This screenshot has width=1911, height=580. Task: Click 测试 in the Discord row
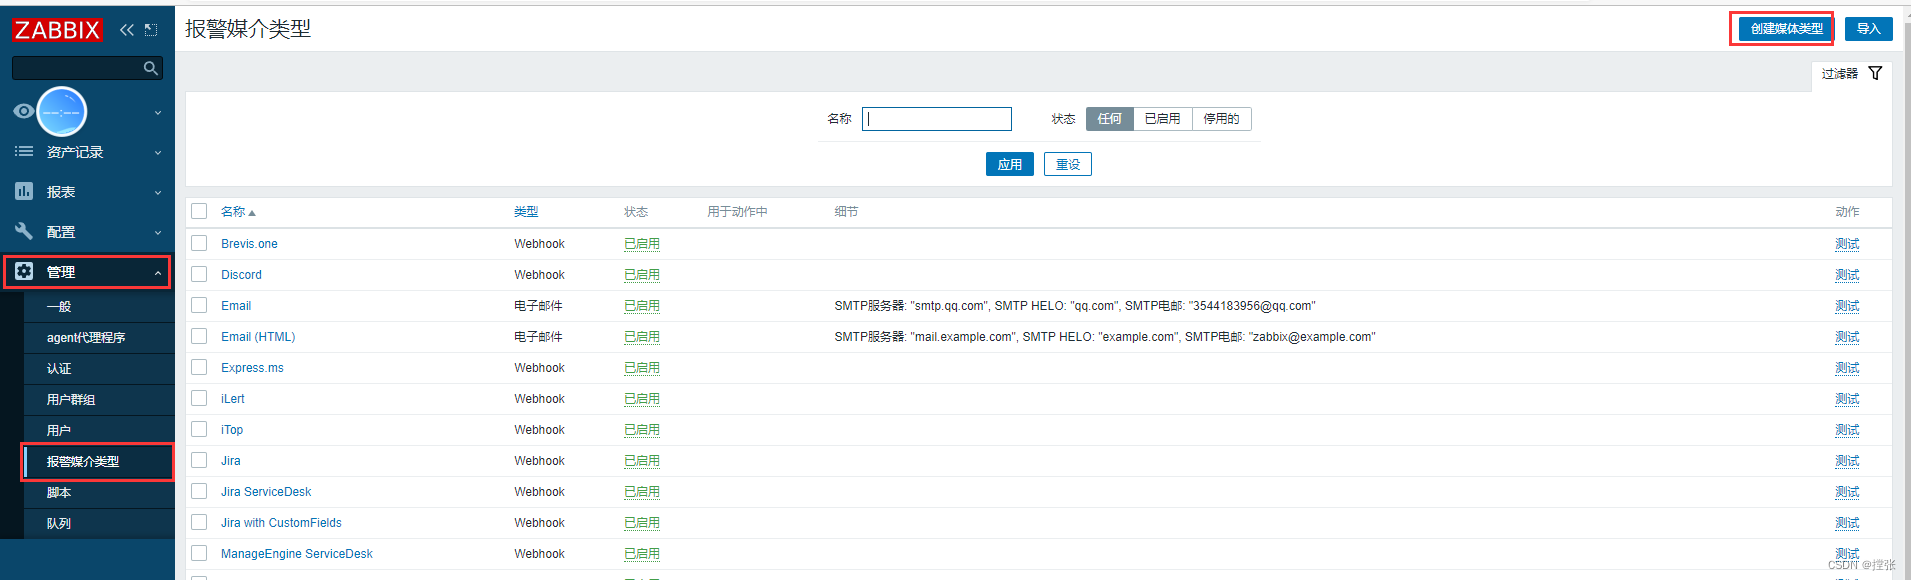coord(1847,275)
